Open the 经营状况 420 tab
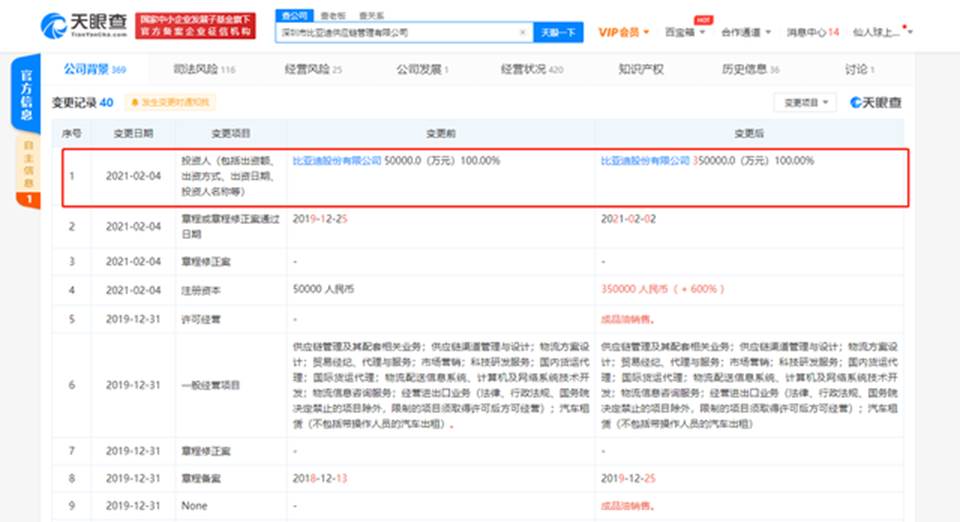 click(531, 69)
